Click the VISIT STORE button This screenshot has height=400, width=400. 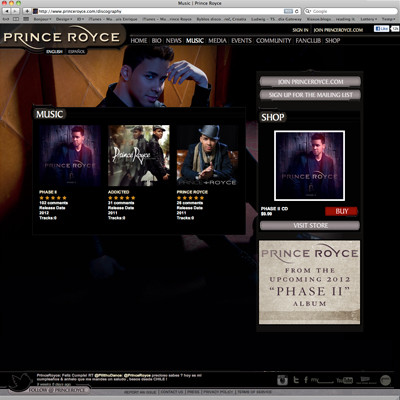tap(310, 225)
